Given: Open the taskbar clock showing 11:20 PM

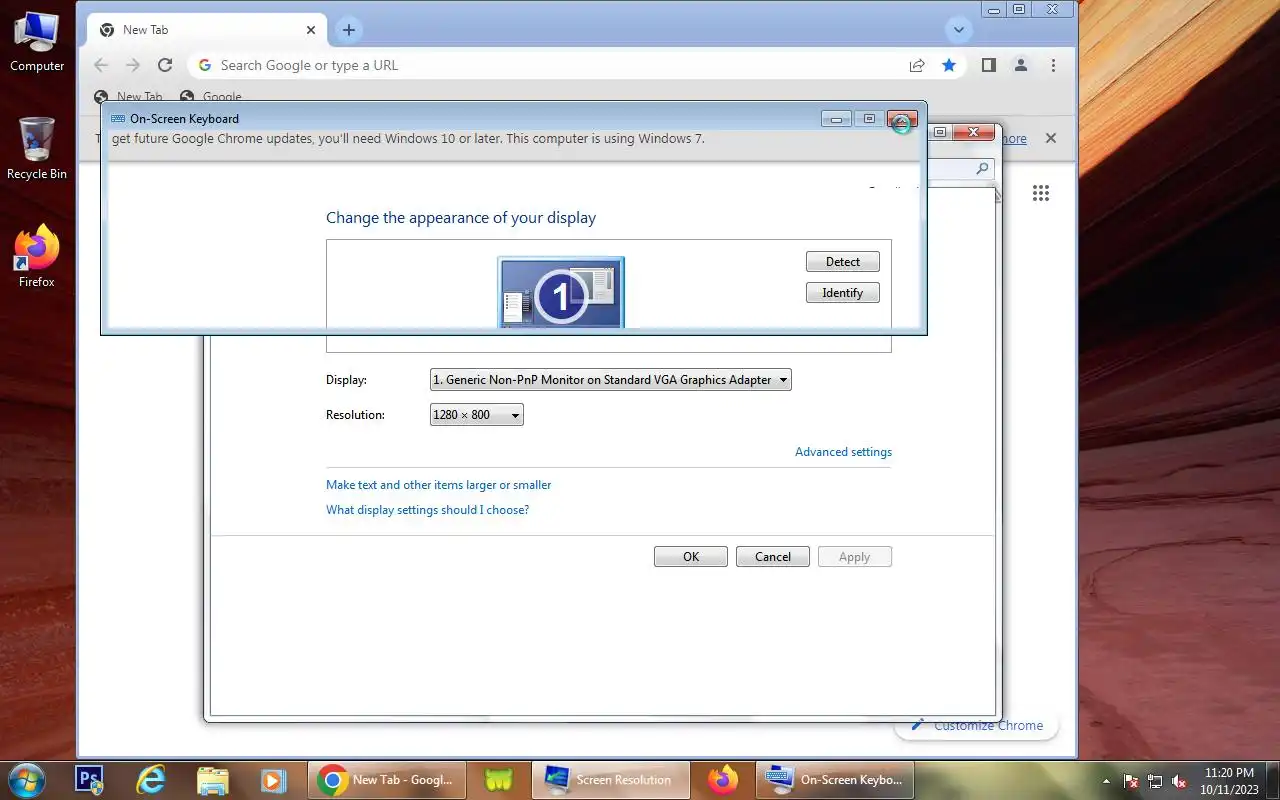Looking at the screenshot, I should tap(1229, 780).
